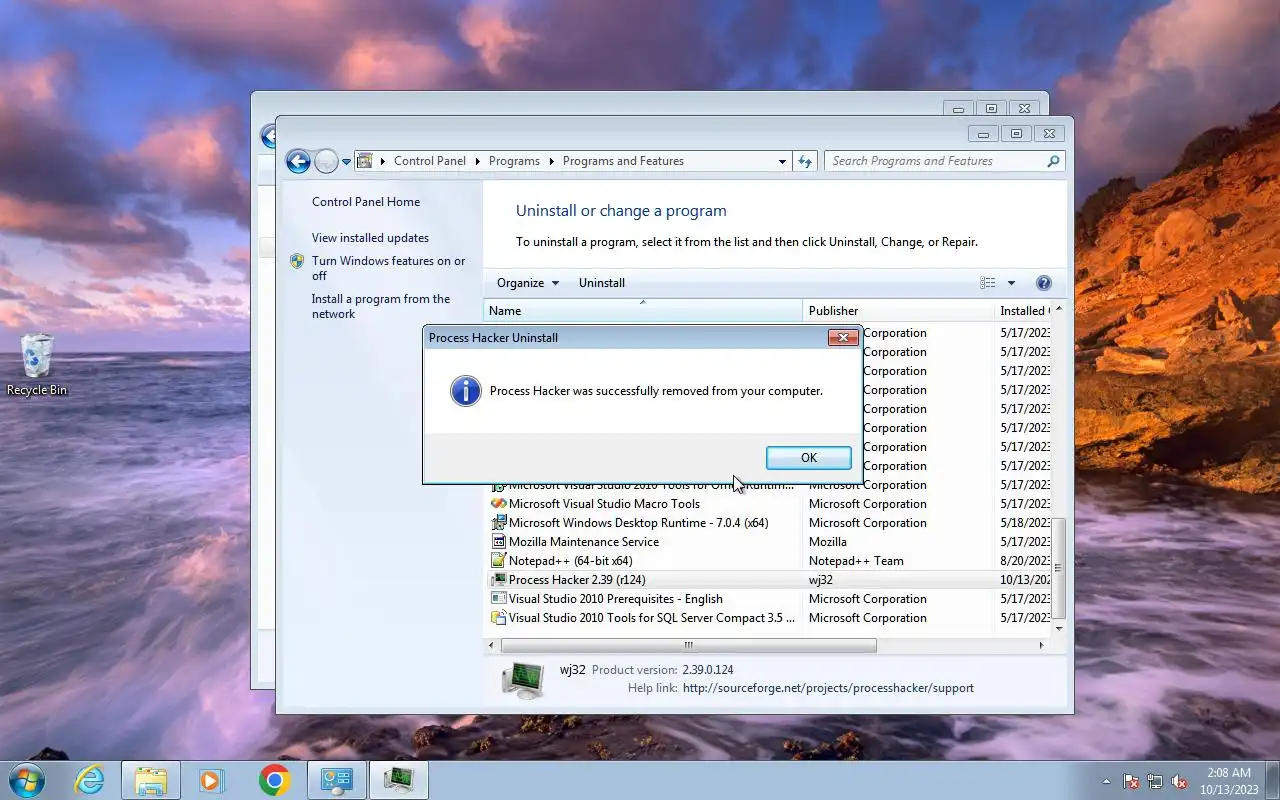The height and width of the screenshot is (800, 1280).
Task: Click the blue information icon in dialog
Action: click(x=466, y=391)
